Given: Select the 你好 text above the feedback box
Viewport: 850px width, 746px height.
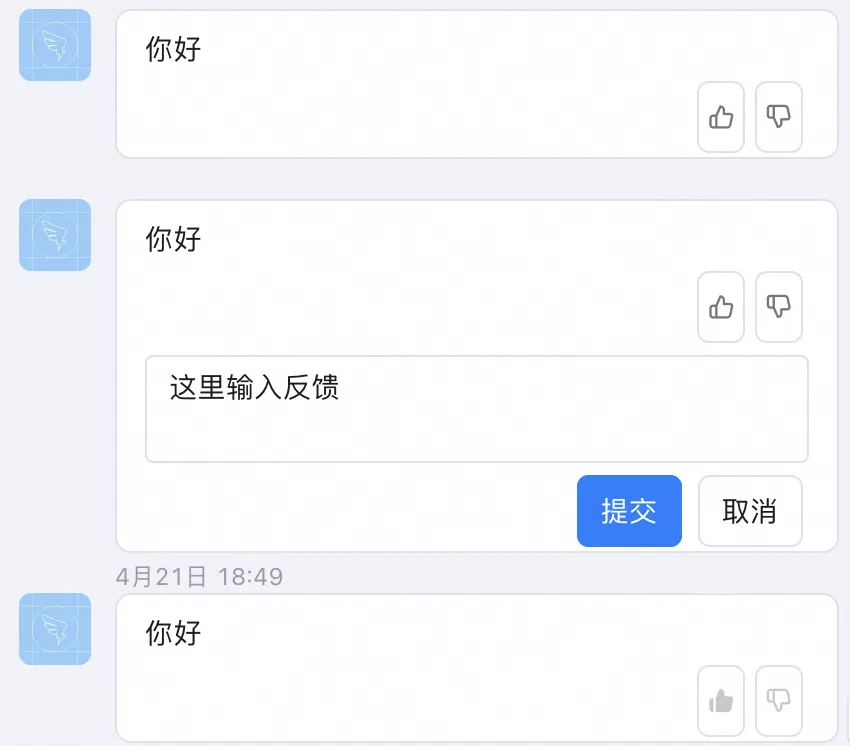Looking at the screenshot, I should tap(173, 239).
